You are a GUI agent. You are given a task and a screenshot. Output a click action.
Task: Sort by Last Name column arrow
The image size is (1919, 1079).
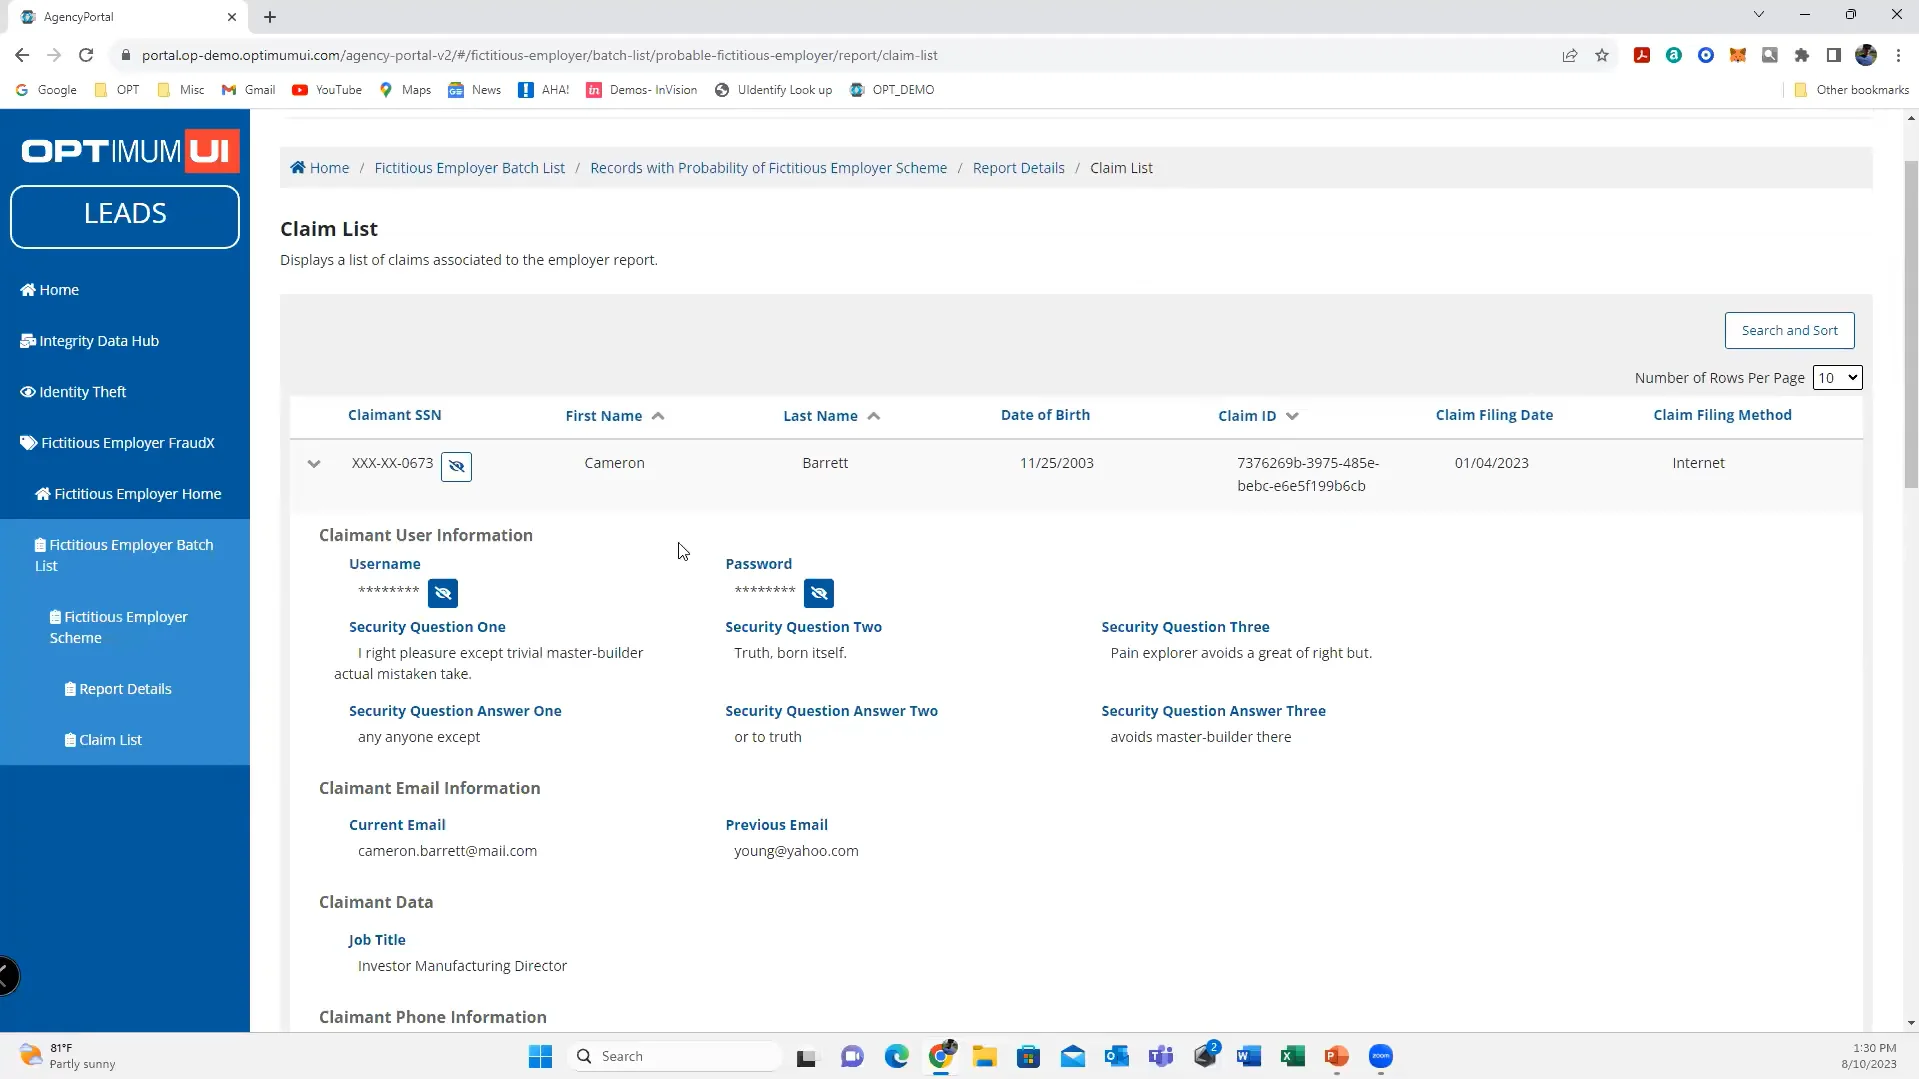tap(874, 416)
